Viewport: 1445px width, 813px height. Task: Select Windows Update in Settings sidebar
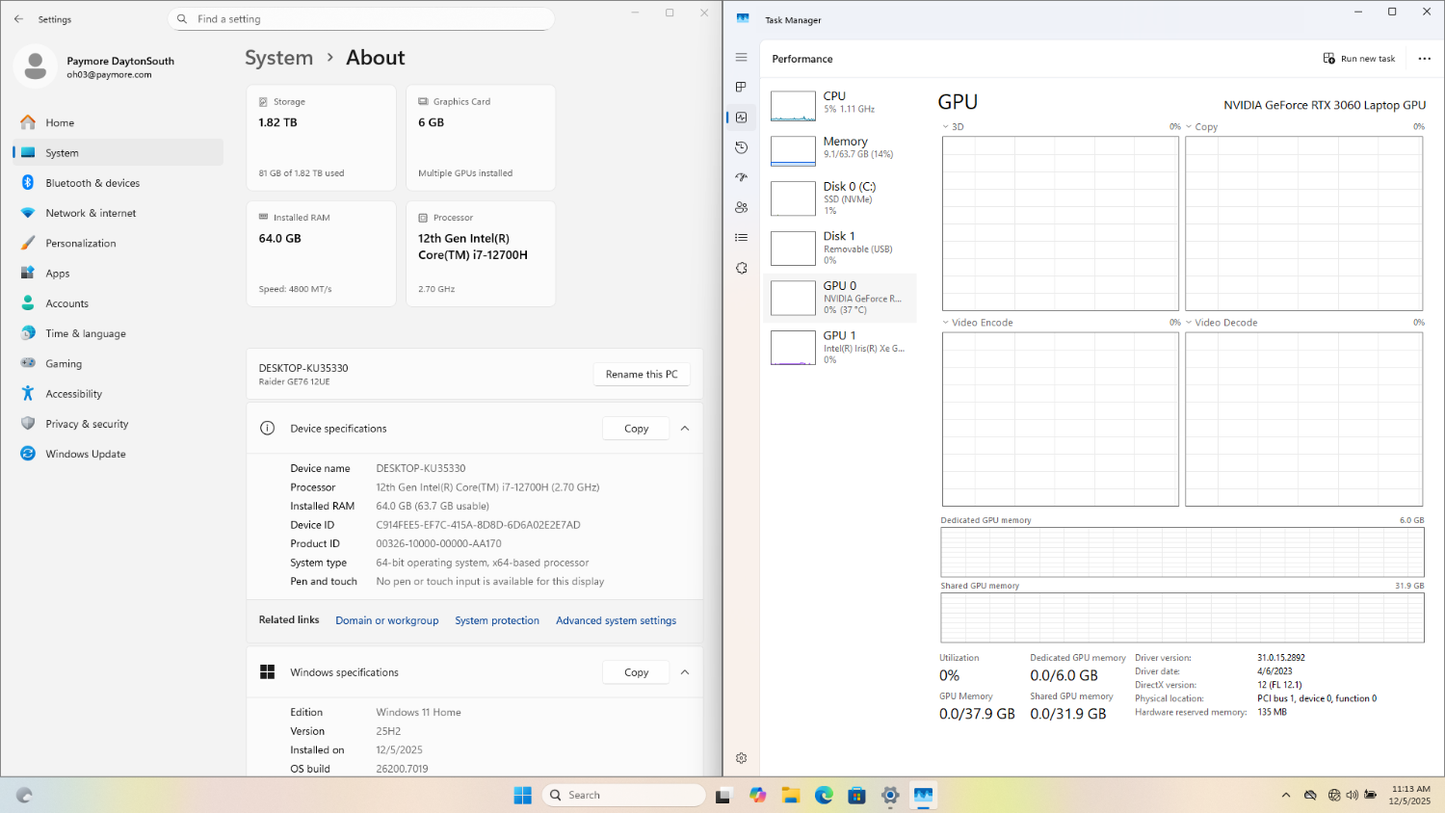point(85,454)
